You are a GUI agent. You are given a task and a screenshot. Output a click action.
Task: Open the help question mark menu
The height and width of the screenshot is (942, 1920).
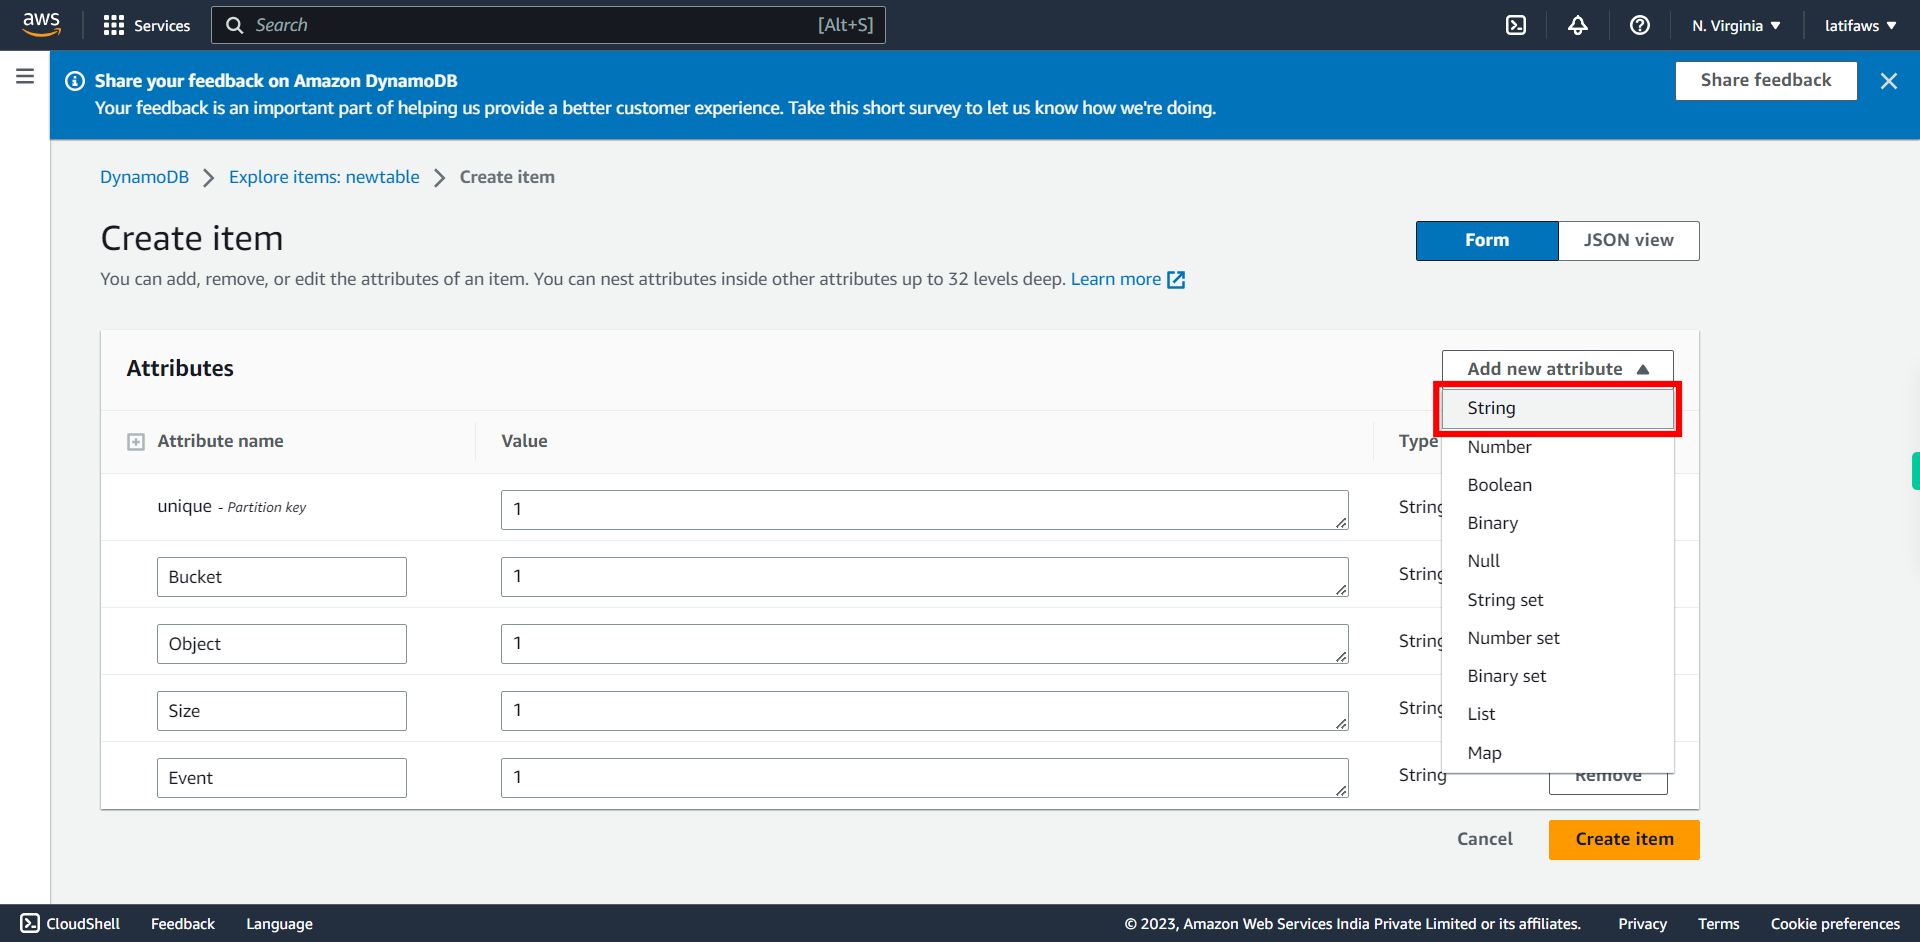(x=1640, y=25)
